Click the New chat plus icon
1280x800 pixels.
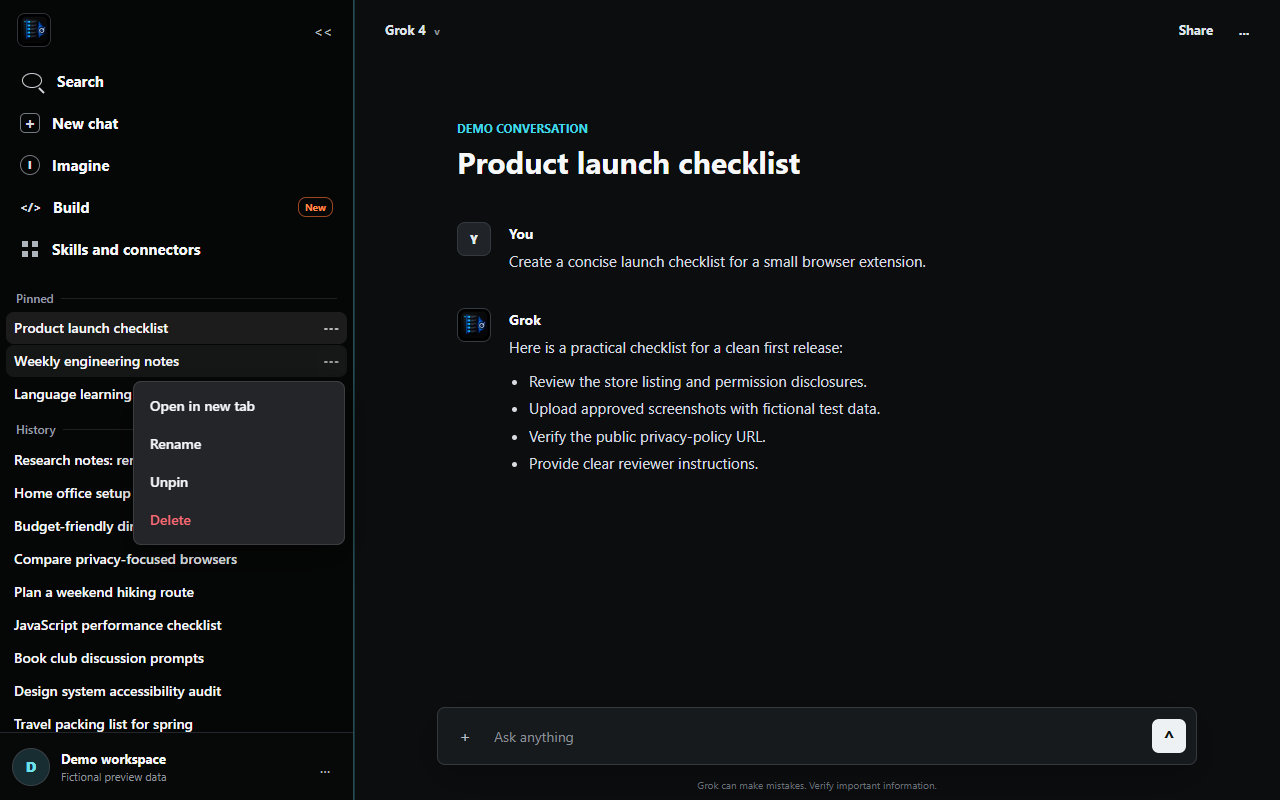point(30,124)
